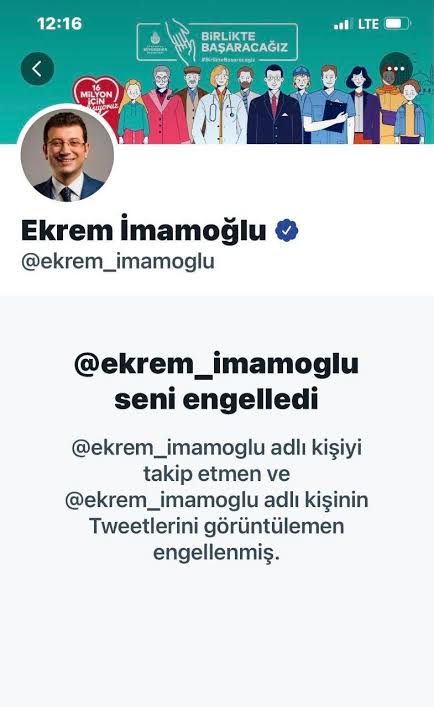The image size is (434, 707).
Task: Tap the blue verified badge
Action: tap(287, 230)
